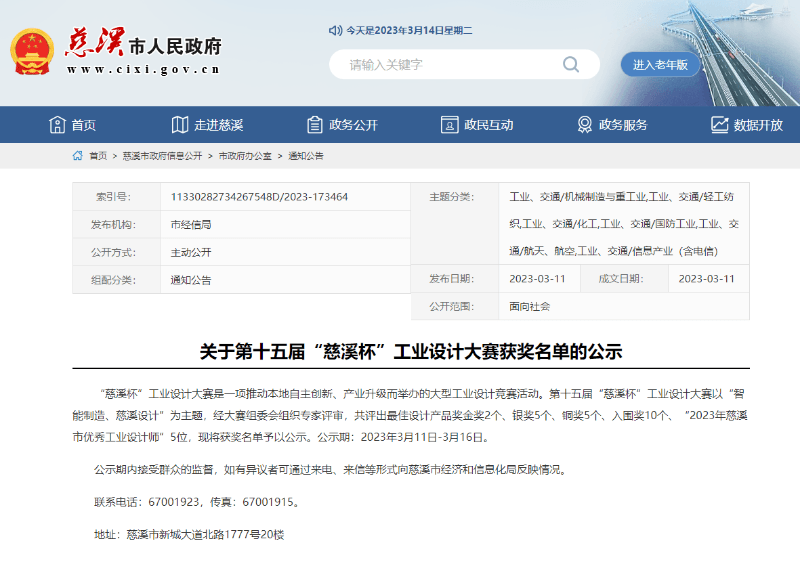Click the 进入老年版 button
This screenshot has width=800, height=562.
660,65
